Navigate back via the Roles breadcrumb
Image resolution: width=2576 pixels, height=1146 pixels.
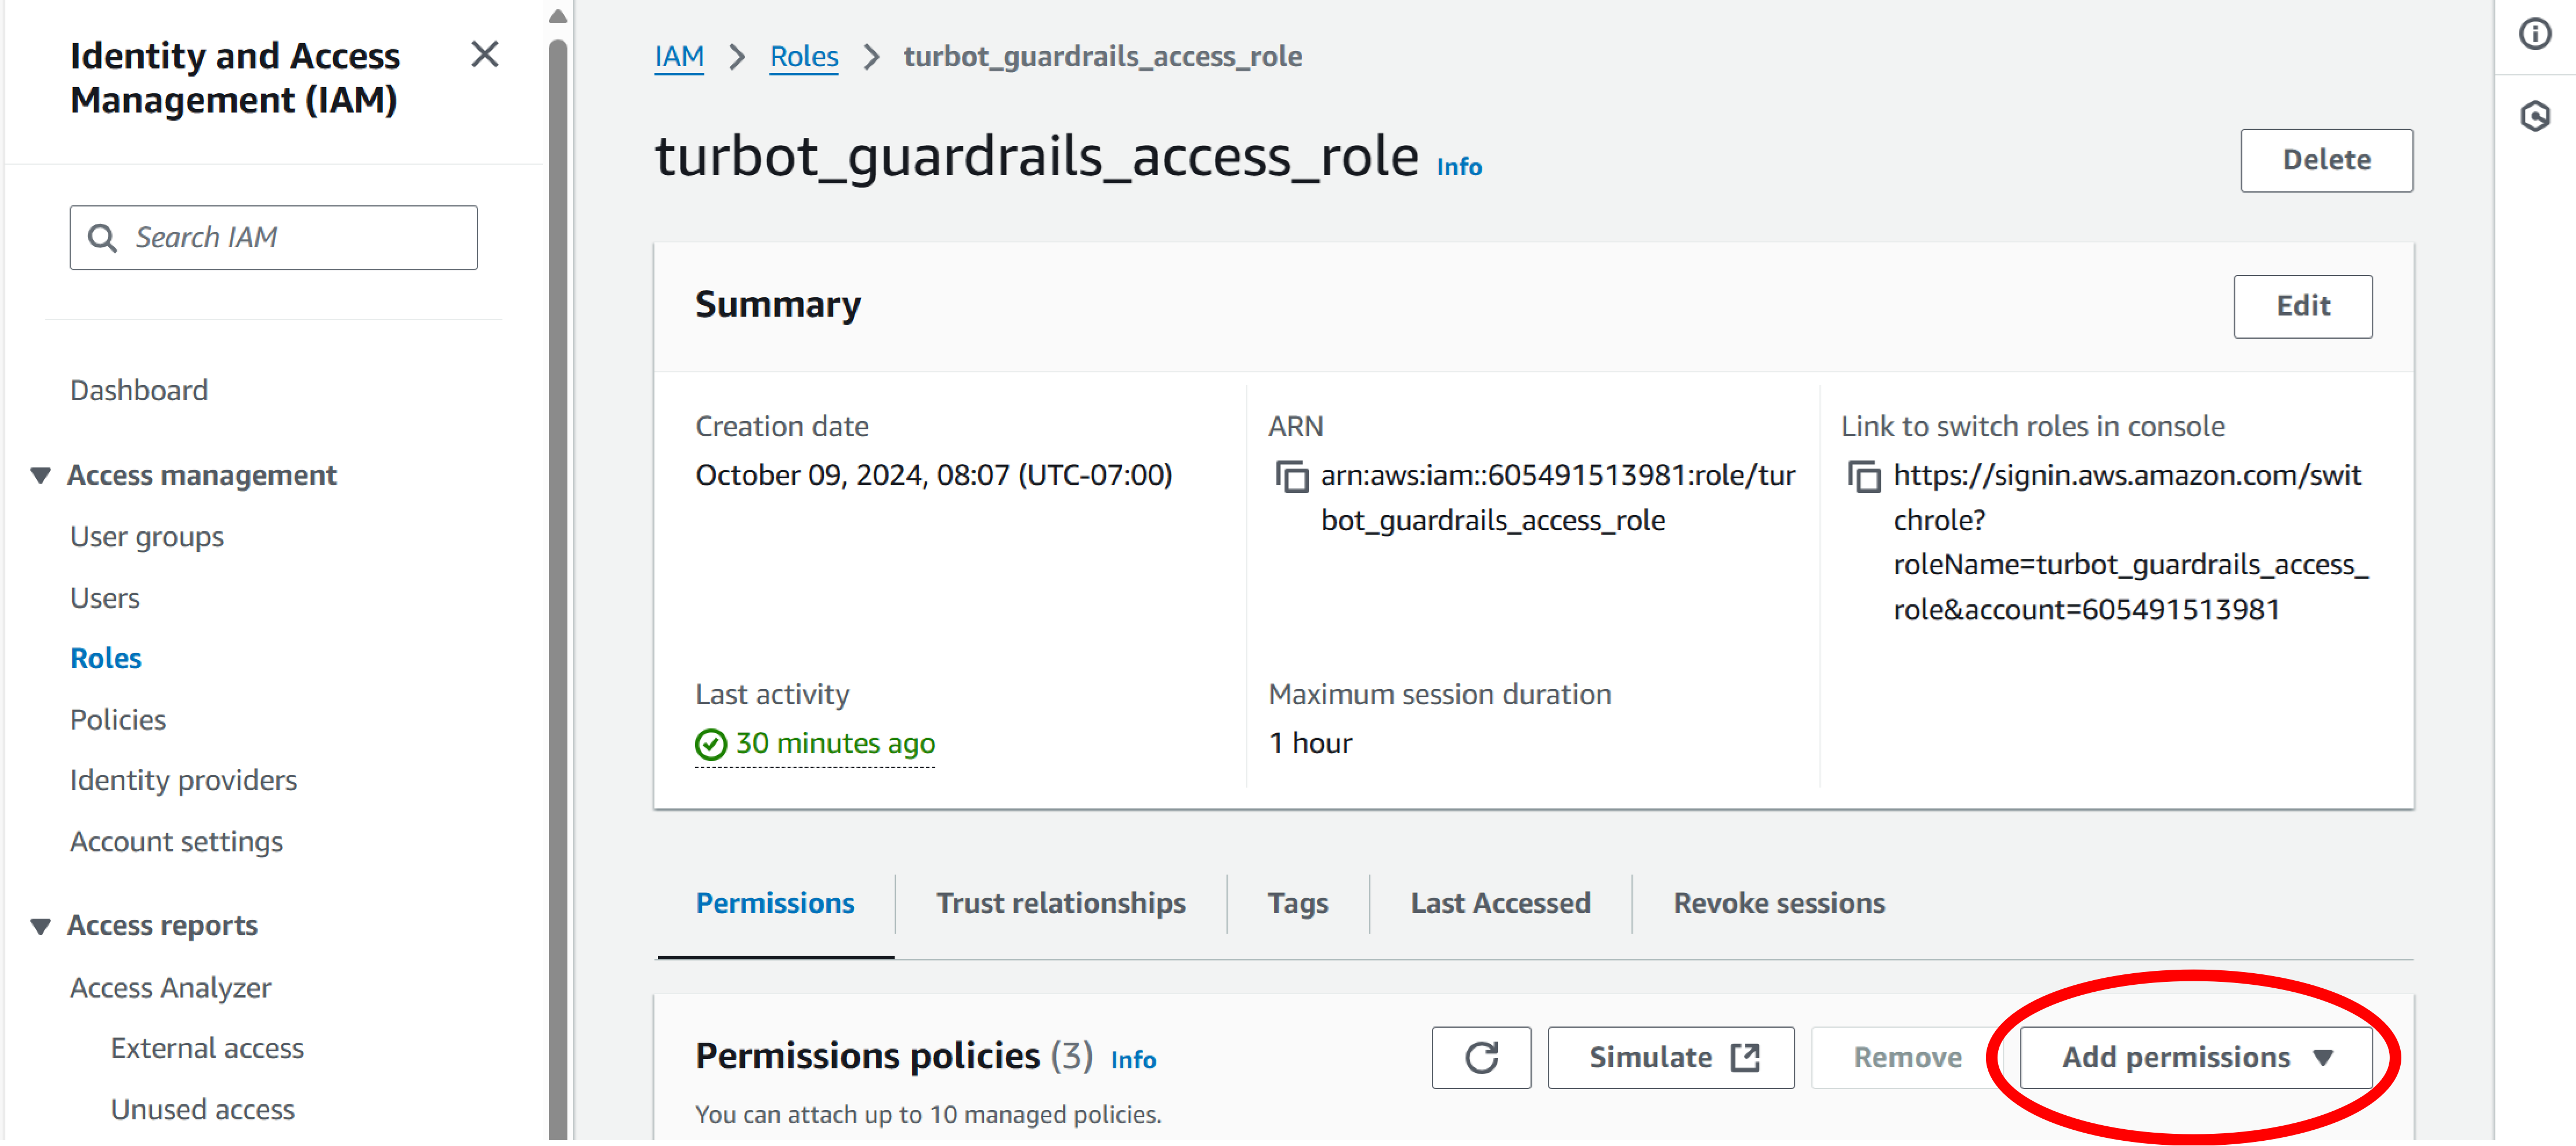tap(803, 56)
